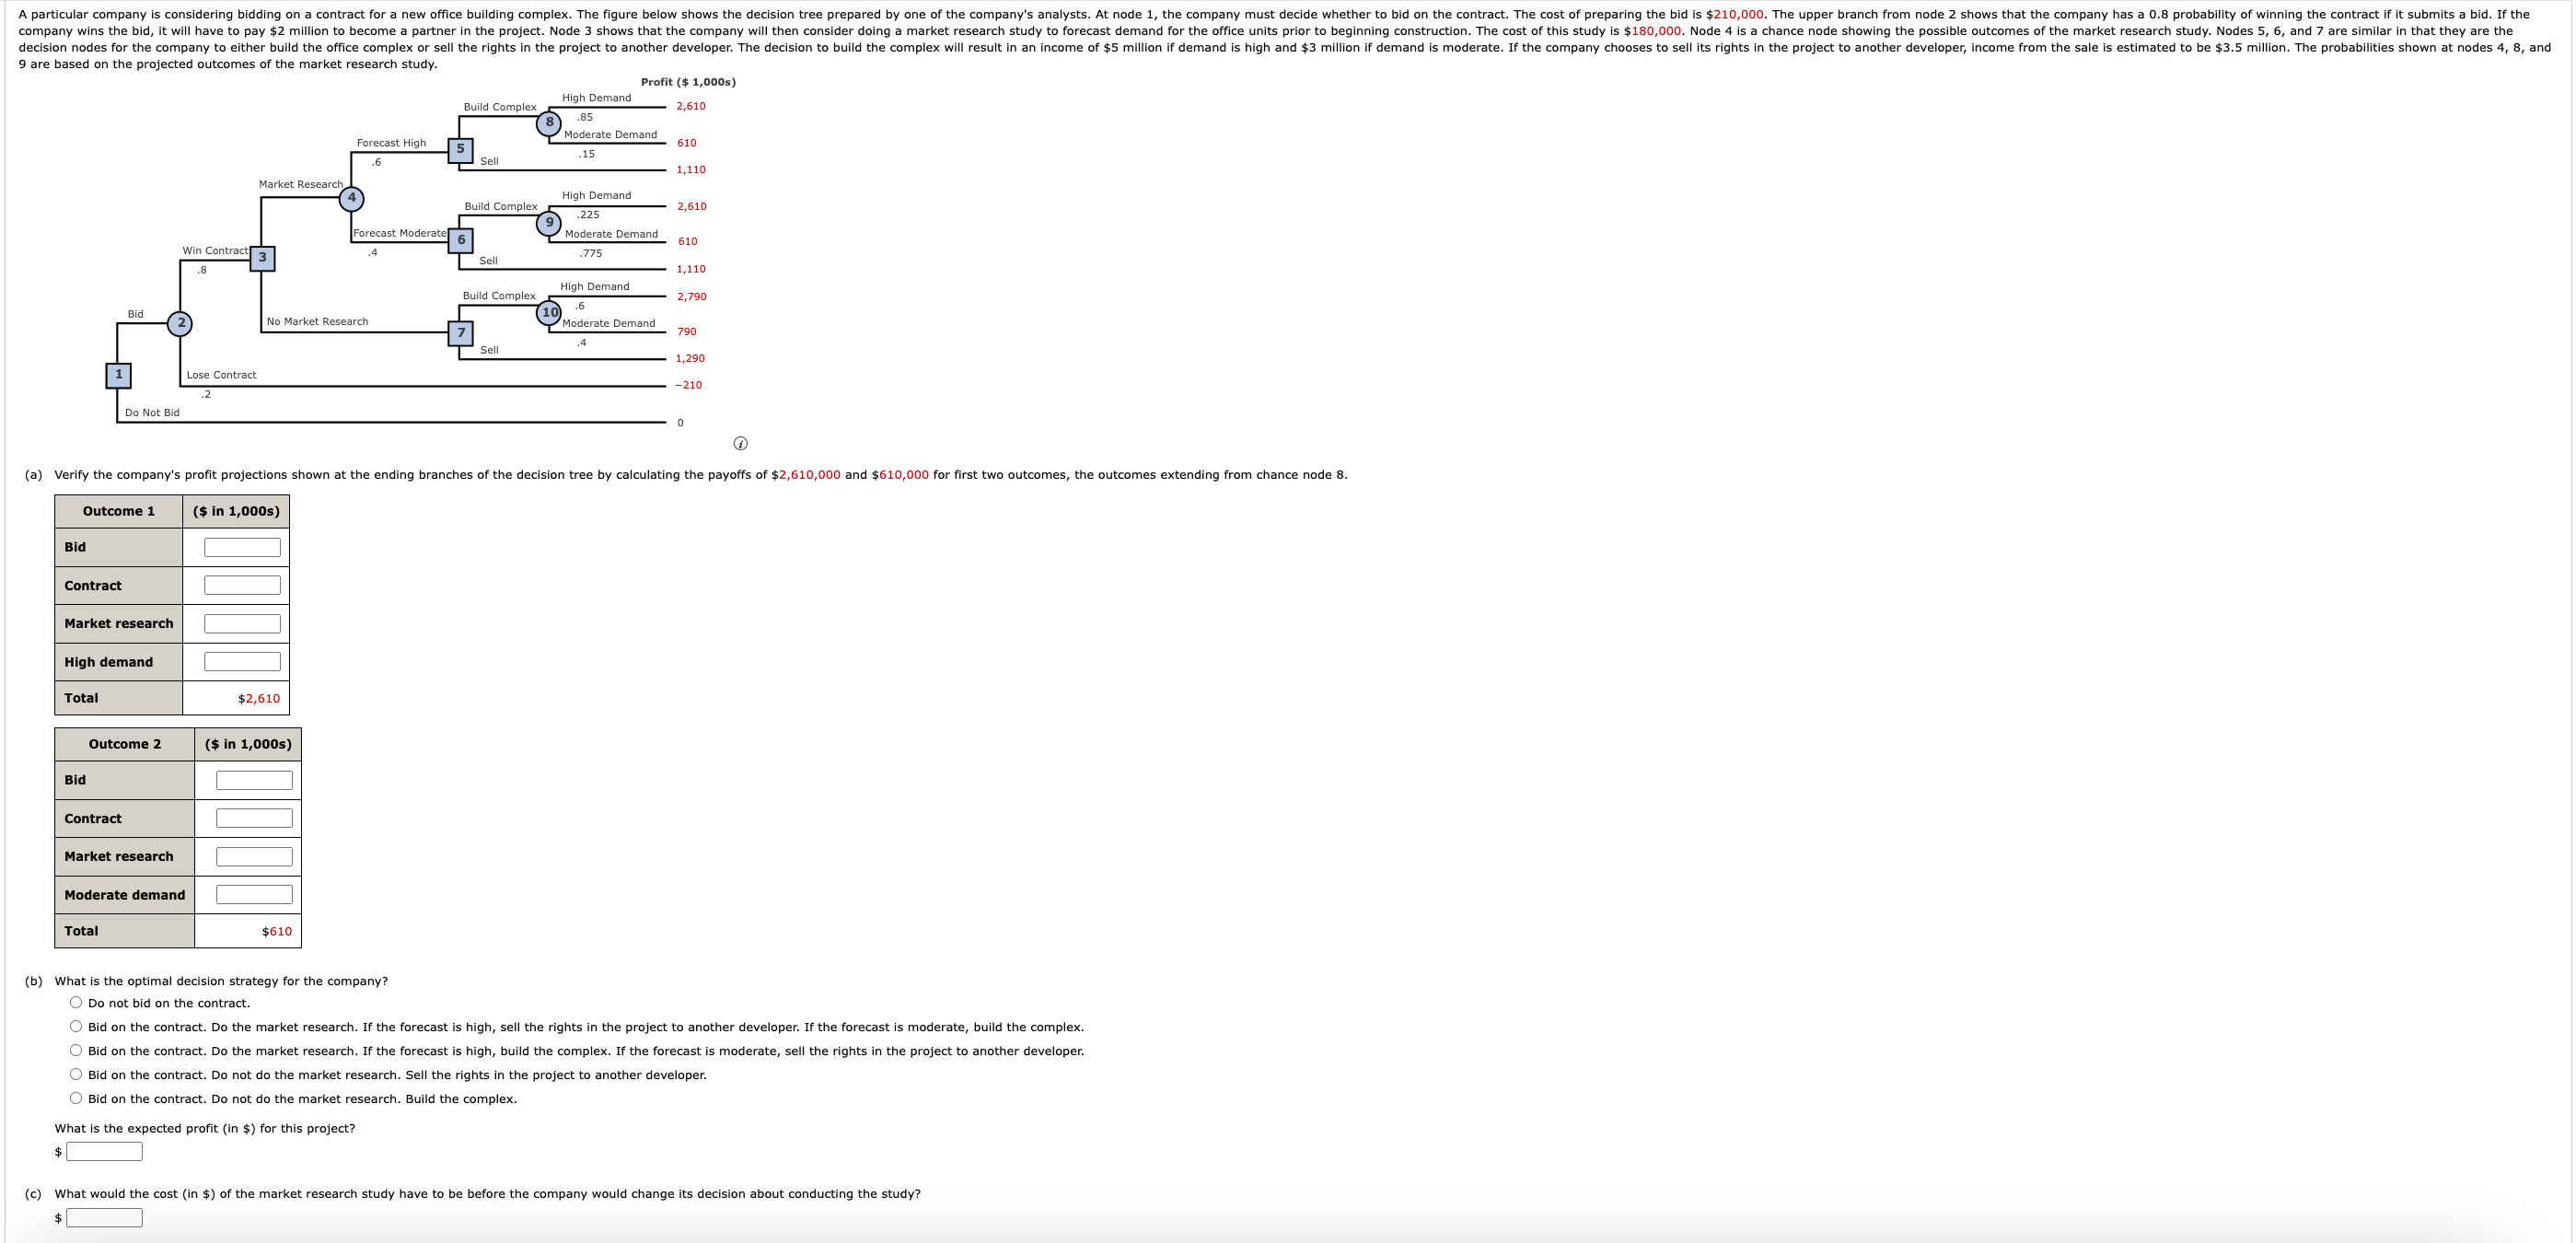The width and height of the screenshot is (2576, 1243).
Task: Choose no research, build the complex option
Action: pos(76,1098)
